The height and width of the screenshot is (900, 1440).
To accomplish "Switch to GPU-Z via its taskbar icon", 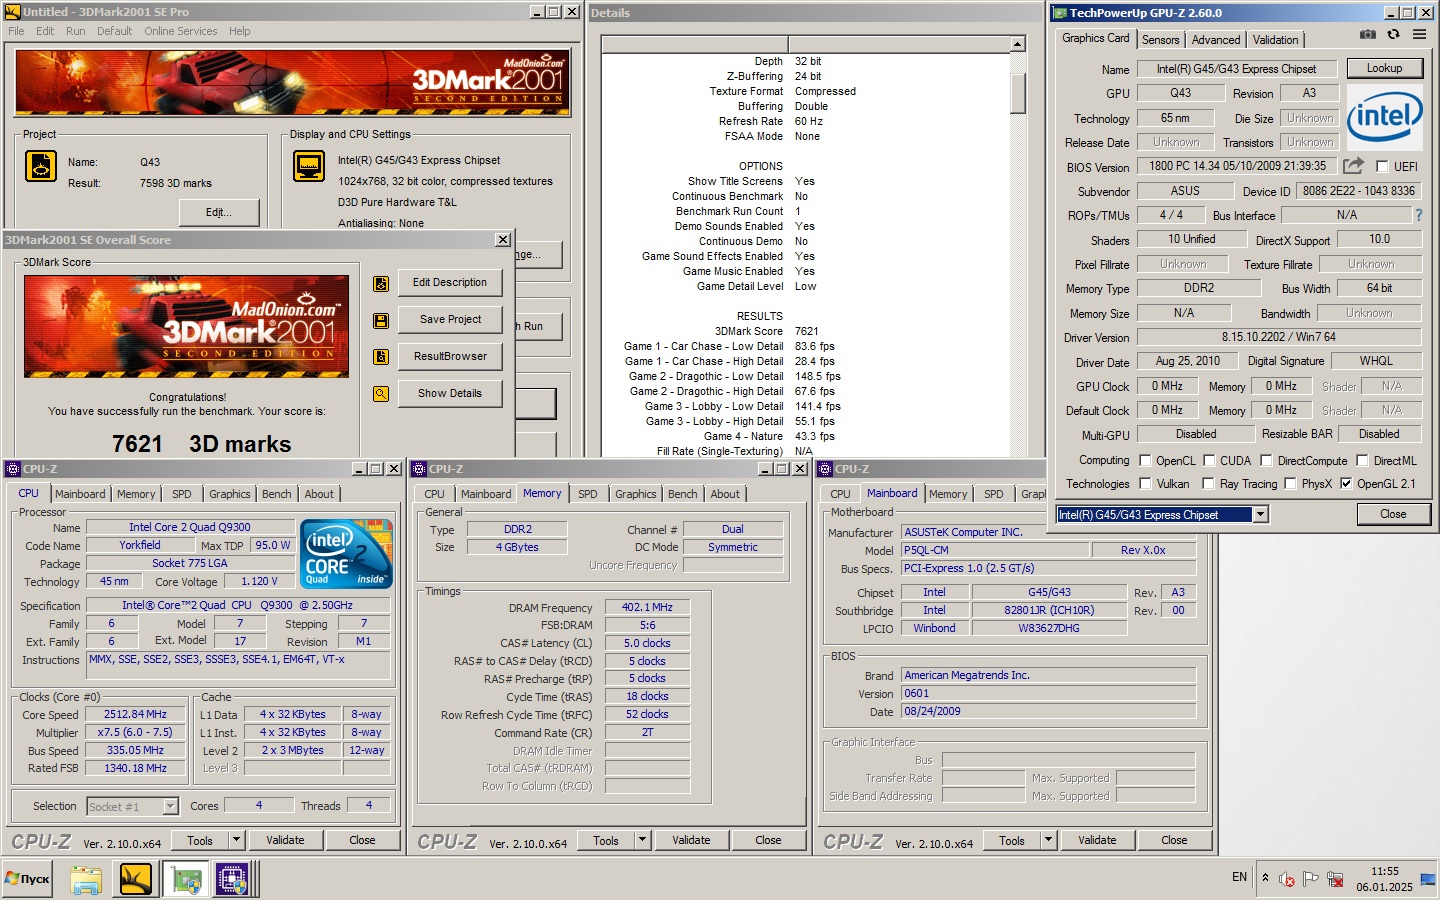I will [186, 879].
